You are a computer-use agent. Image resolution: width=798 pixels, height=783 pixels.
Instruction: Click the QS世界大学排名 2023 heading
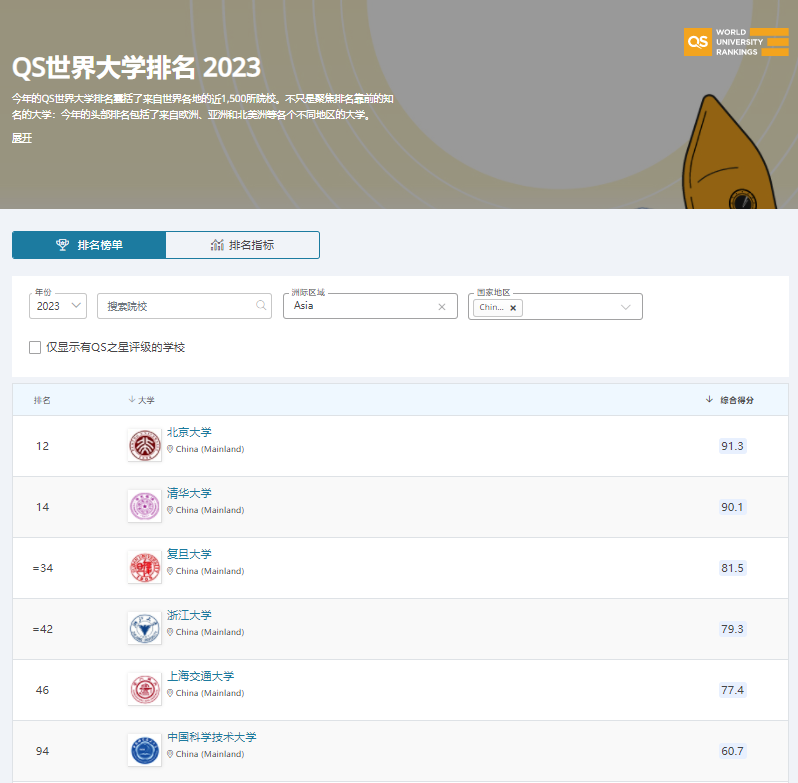[136, 68]
